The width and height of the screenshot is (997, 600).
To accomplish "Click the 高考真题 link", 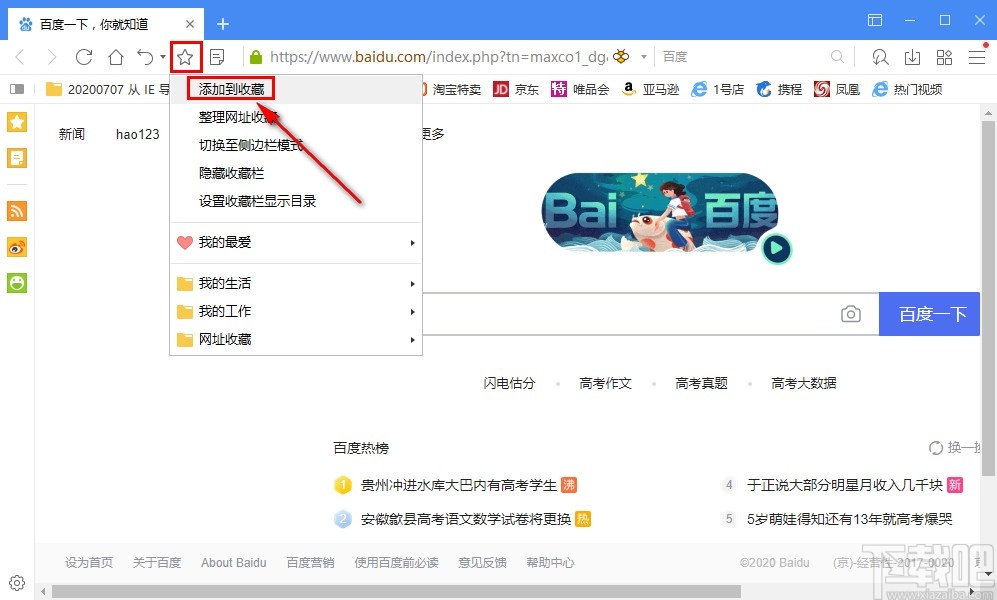I will (x=701, y=383).
